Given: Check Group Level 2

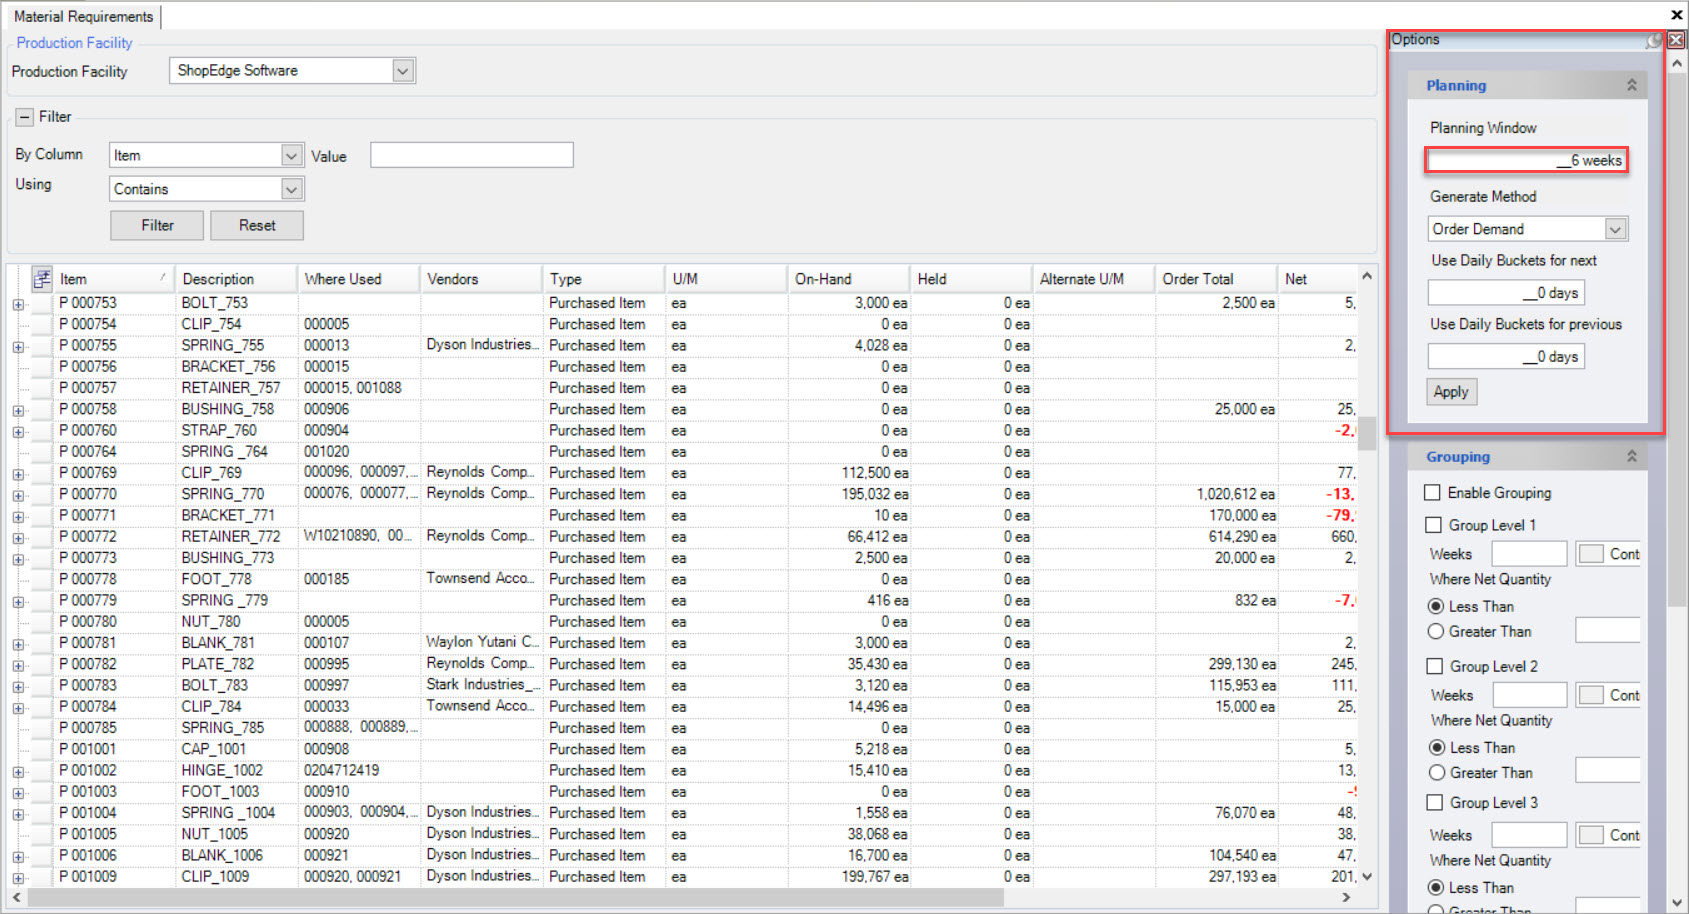Looking at the screenshot, I should (x=1435, y=666).
